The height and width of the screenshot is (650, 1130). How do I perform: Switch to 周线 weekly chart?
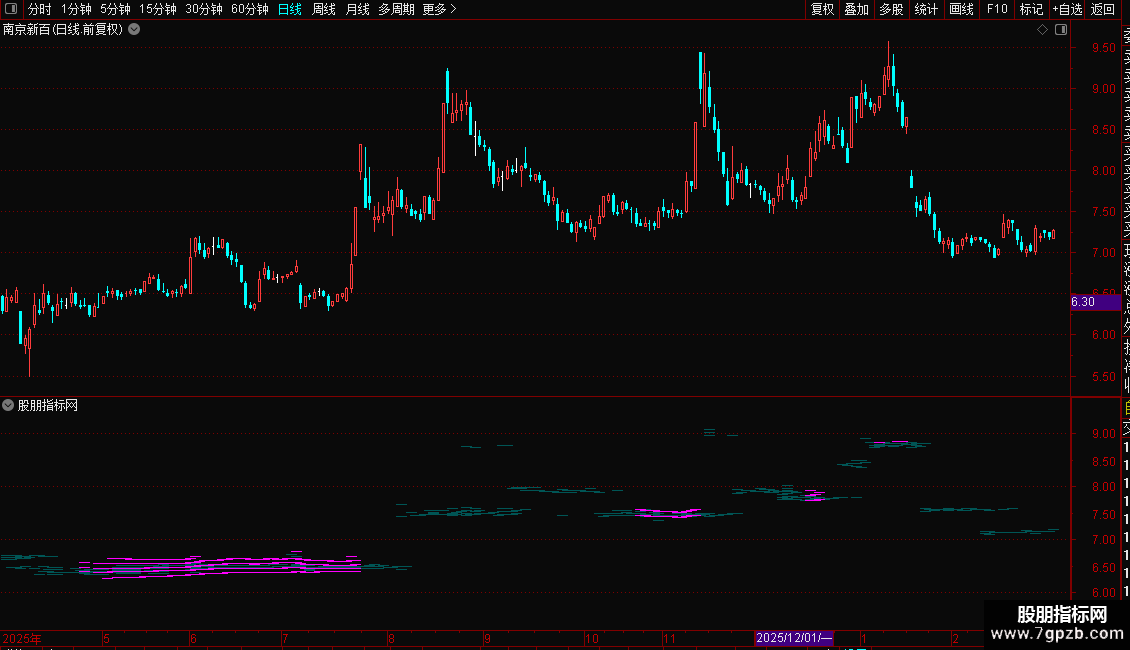point(324,9)
